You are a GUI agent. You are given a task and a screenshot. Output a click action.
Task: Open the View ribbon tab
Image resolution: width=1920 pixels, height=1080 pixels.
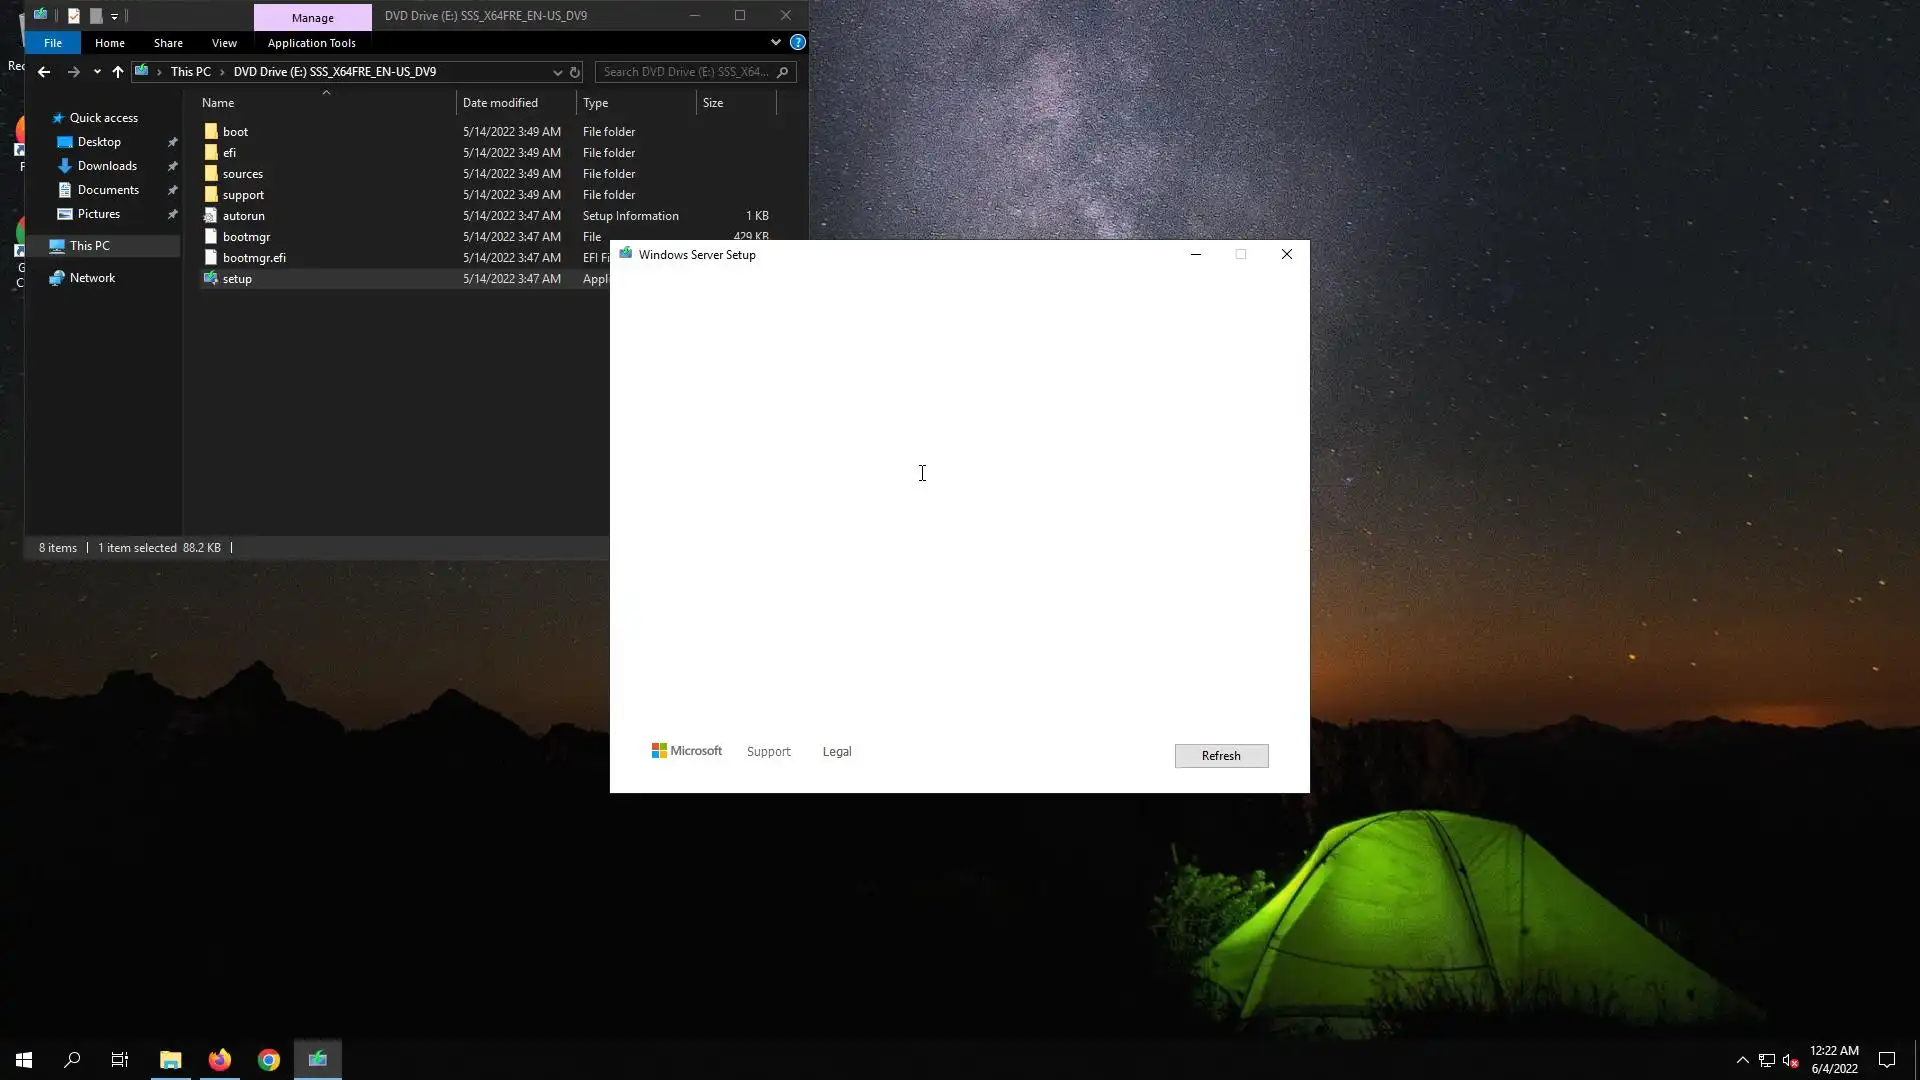224,43
